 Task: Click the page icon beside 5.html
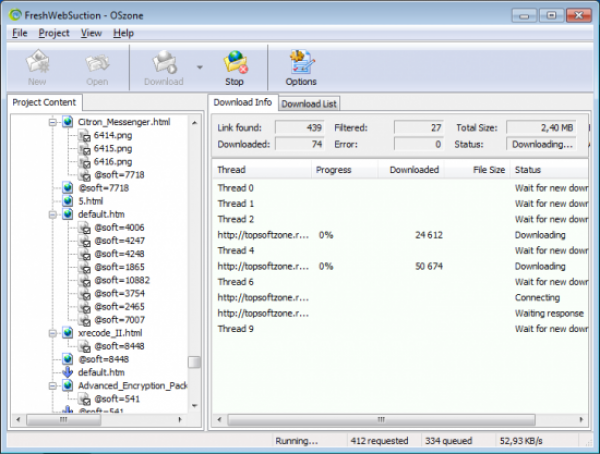point(67,201)
